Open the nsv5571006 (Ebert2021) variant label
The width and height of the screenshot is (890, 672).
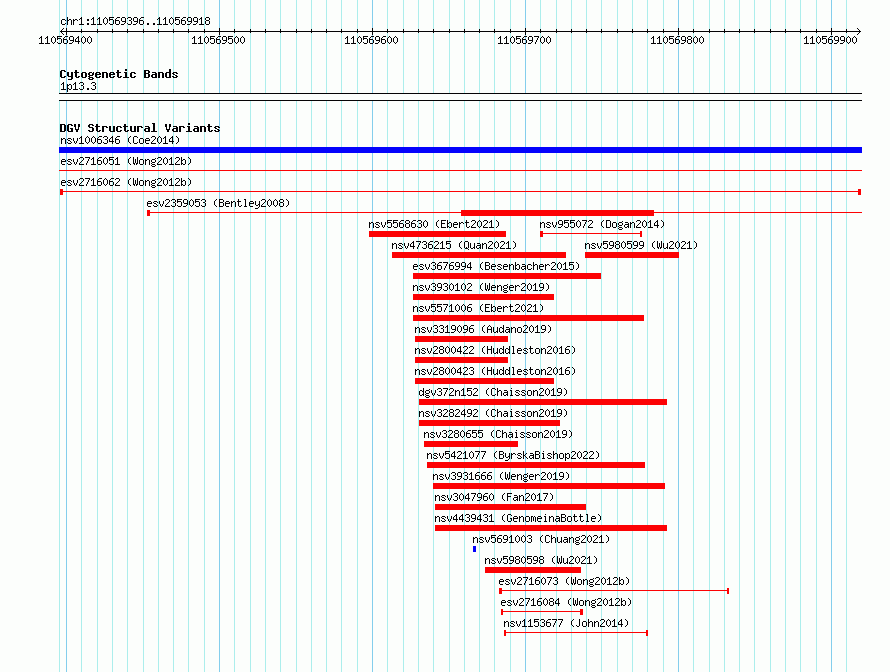pyautogui.click(x=478, y=308)
